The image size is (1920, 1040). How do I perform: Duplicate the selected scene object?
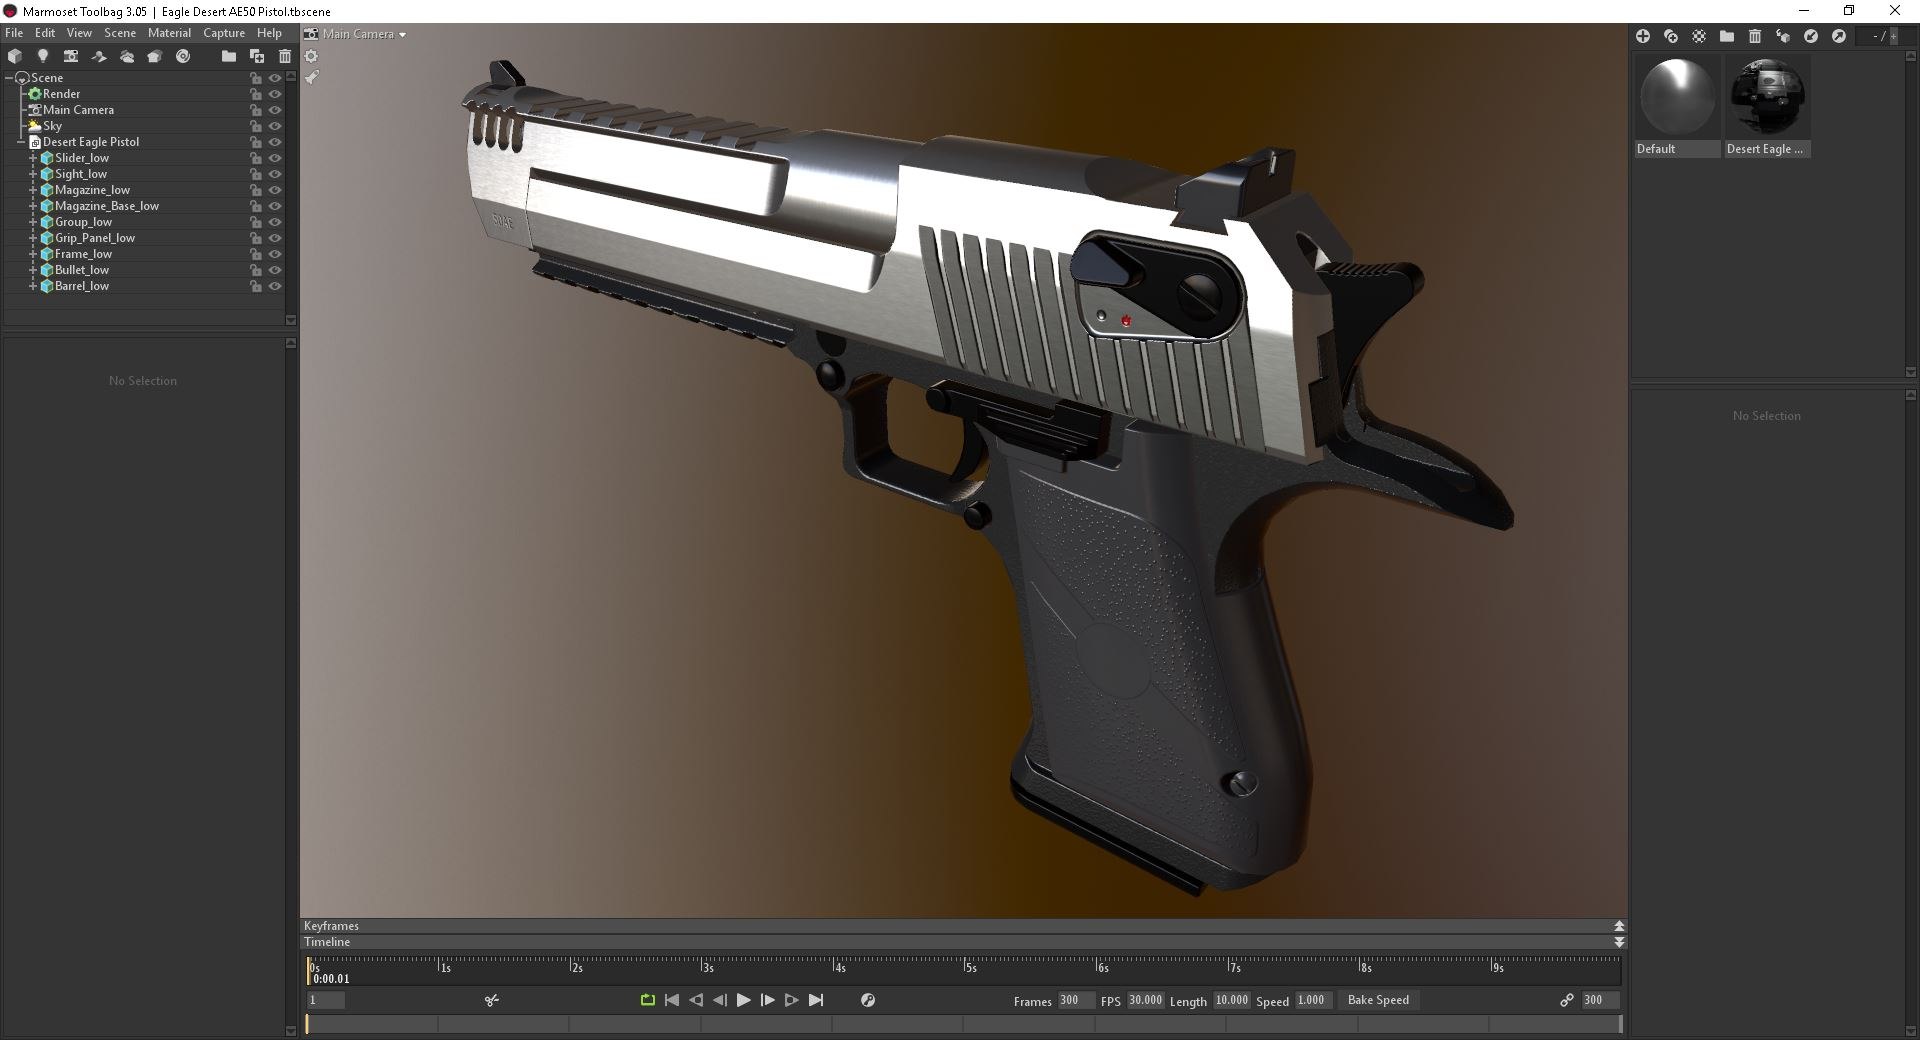257,56
